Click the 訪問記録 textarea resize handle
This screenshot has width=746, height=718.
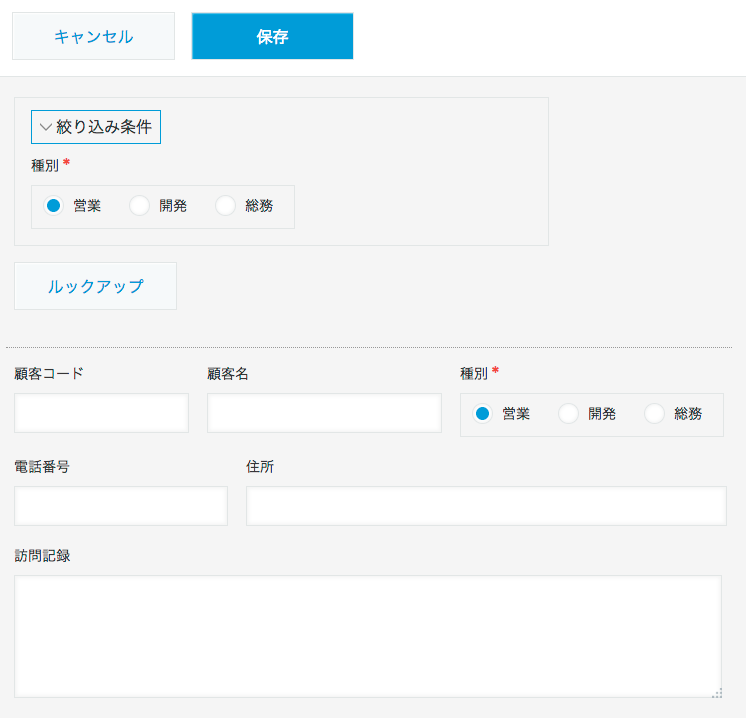(x=717, y=693)
